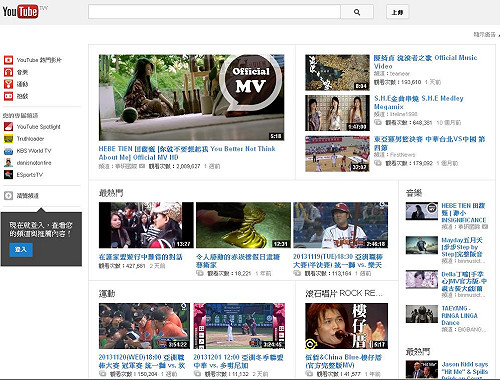Image resolution: width=500 pixels, height=380 pixels.
Task: Open Truthloader channel icon
Action: [x=8, y=139]
